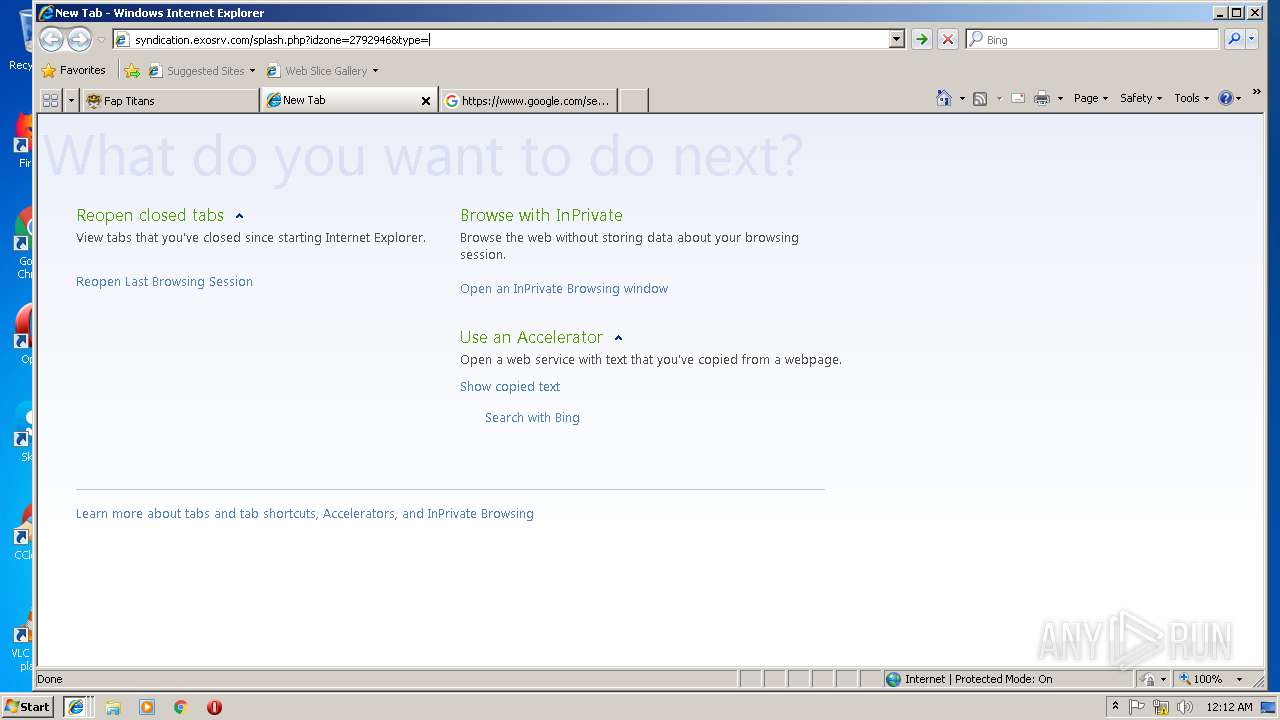Click Learn more about tabs and shortcuts link
1280x720 pixels.
pos(305,514)
